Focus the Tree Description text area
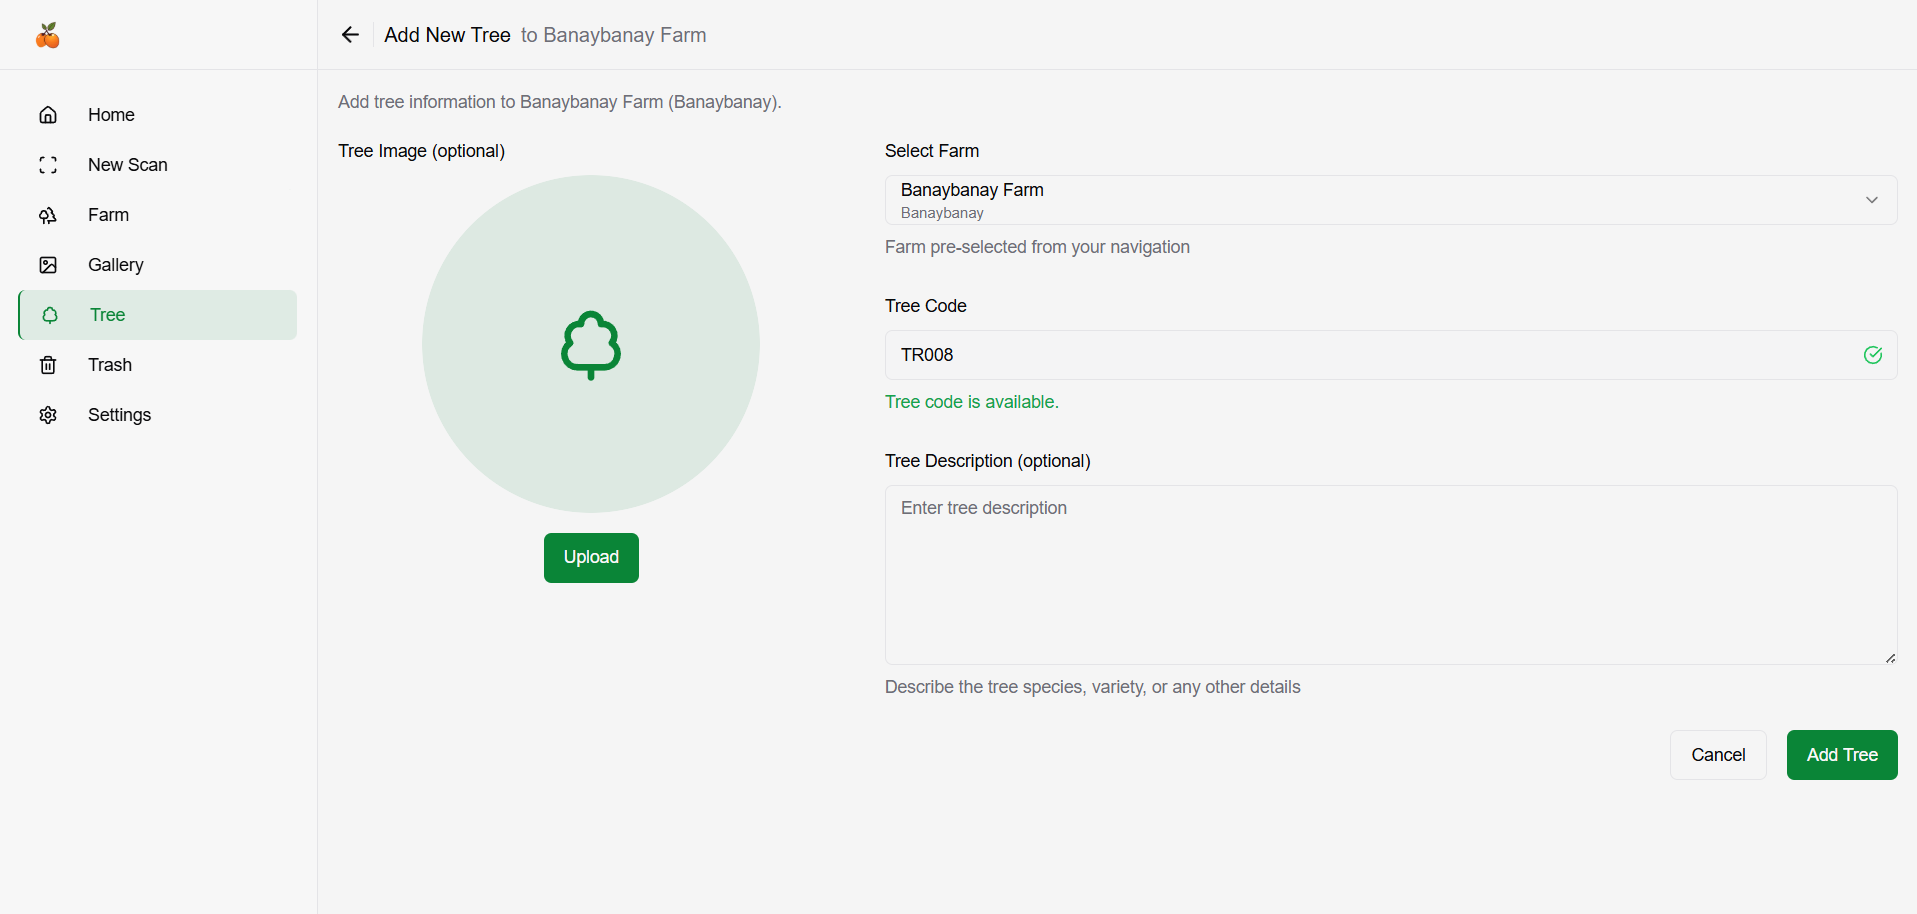Viewport: 1917px width, 914px height. click(x=1390, y=575)
